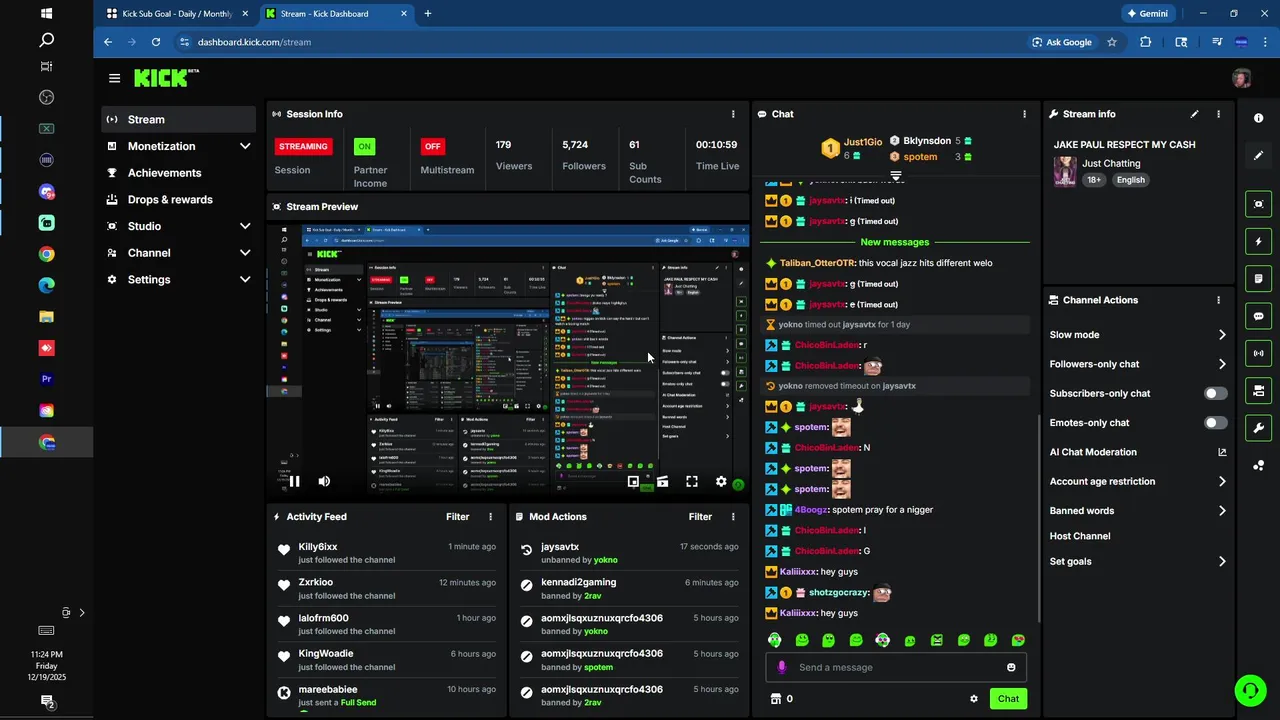Open Adobe Premiere Pro from the taskbar
The width and height of the screenshot is (1280, 720).
(x=46, y=379)
